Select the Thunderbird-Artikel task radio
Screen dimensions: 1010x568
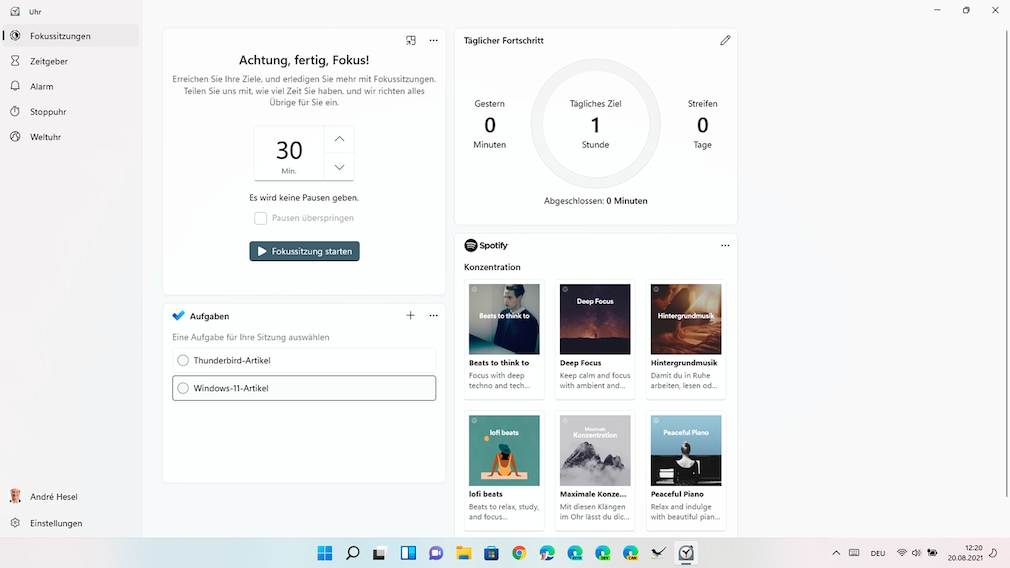(x=183, y=361)
